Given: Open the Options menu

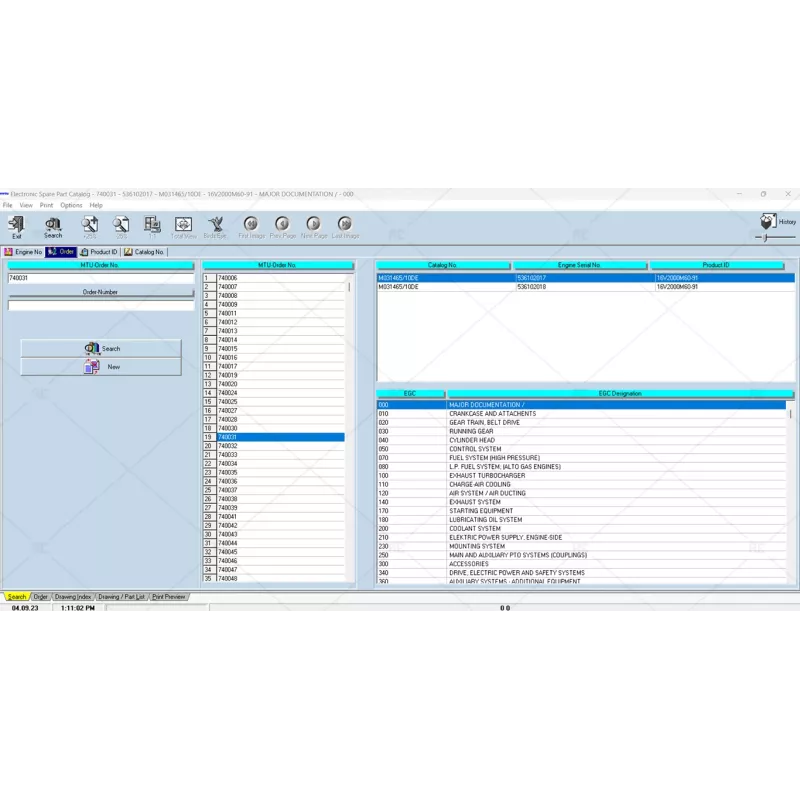Looking at the screenshot, I should tap(71, 205).
